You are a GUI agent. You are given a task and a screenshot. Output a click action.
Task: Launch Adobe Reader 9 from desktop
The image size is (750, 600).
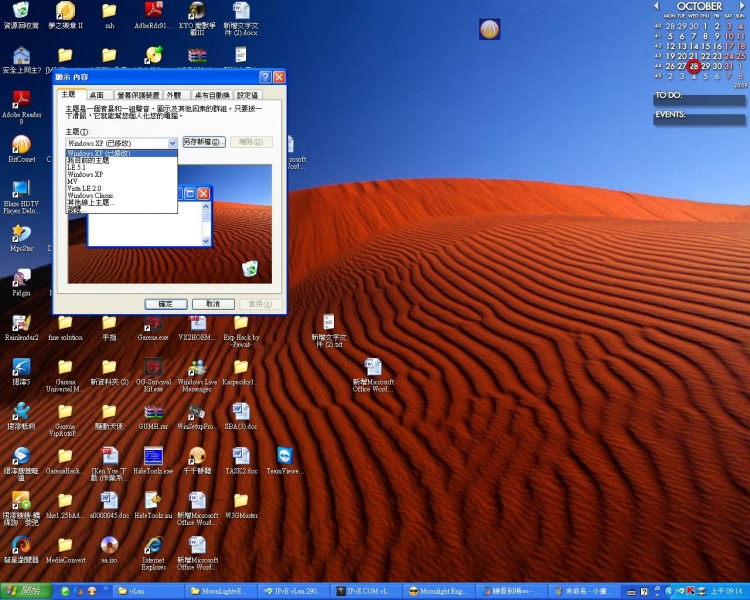click(20, 100)
